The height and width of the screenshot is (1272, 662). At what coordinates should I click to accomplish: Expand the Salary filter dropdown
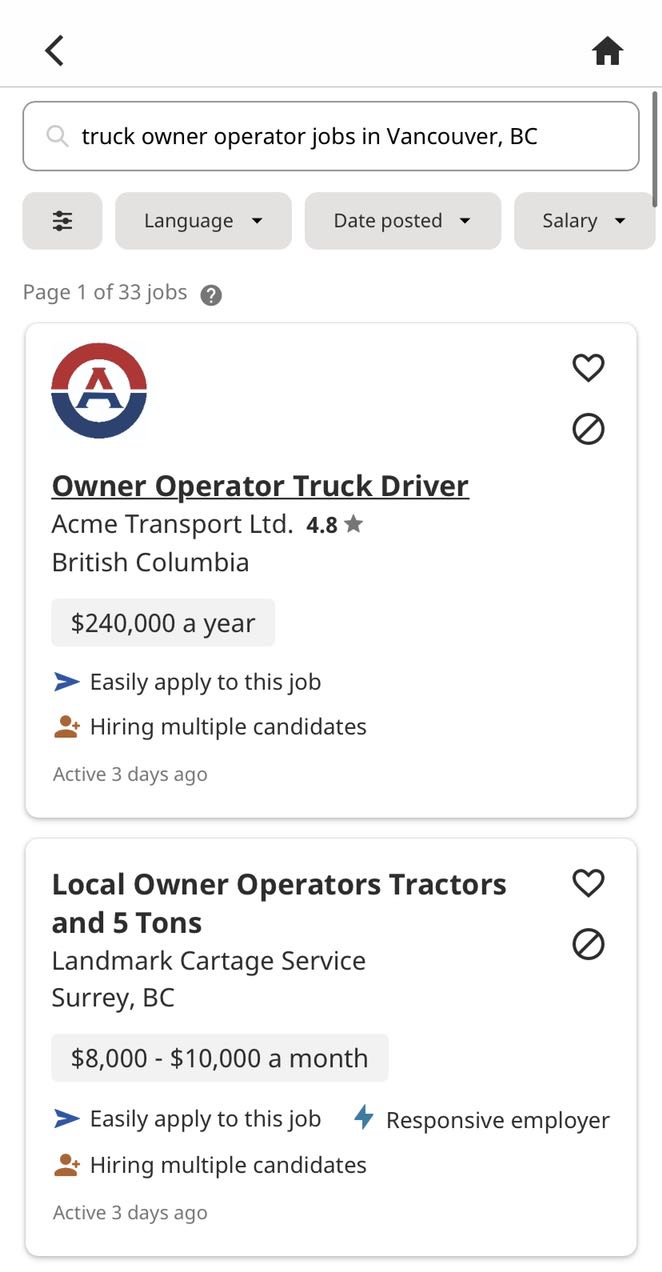point(584,221)
